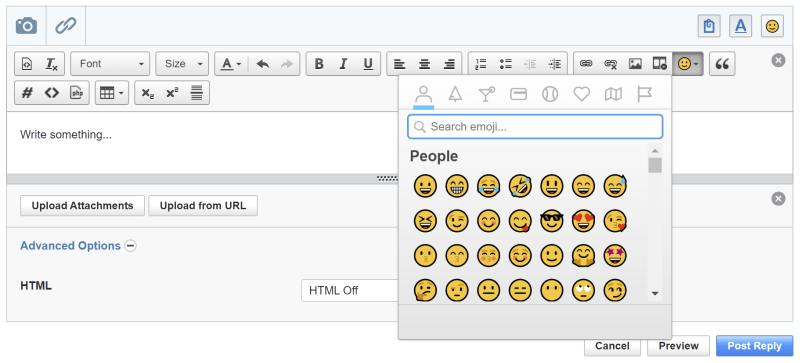Viewport: 800px width, 363px height.
Task: Open the text color dropdown
Action: pos(231,64)
